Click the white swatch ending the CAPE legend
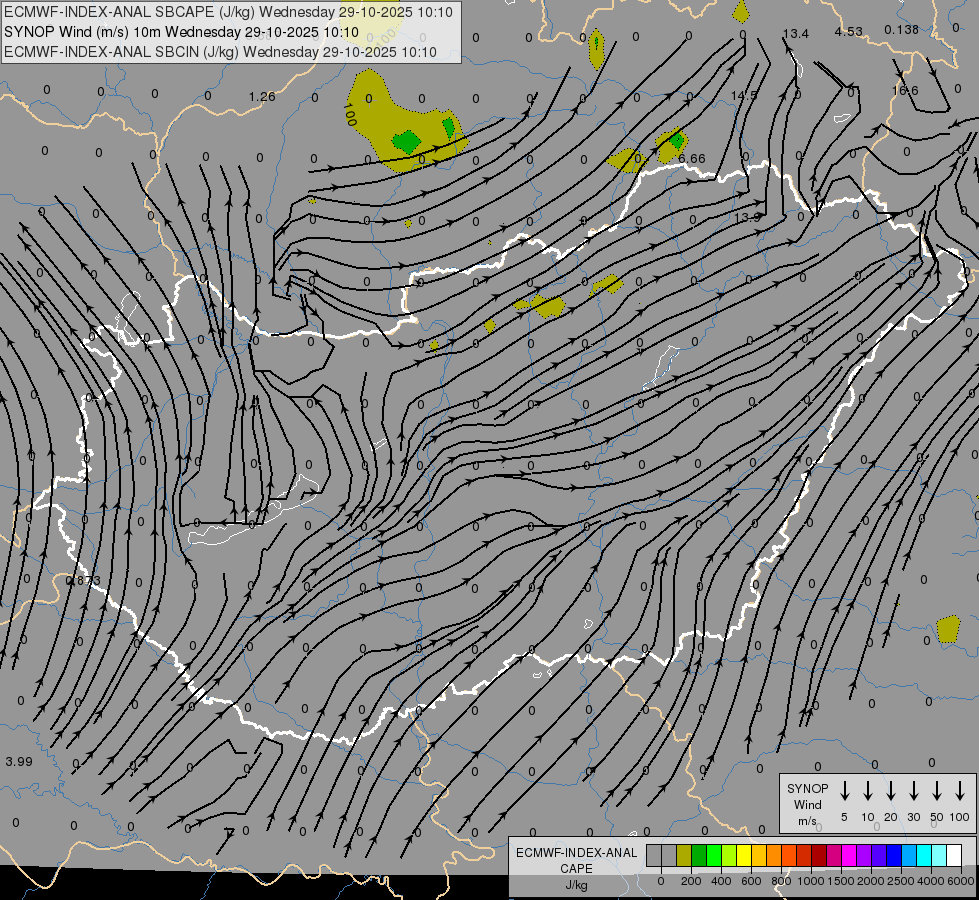The image size is (979, 900). (x=953, y=856)
